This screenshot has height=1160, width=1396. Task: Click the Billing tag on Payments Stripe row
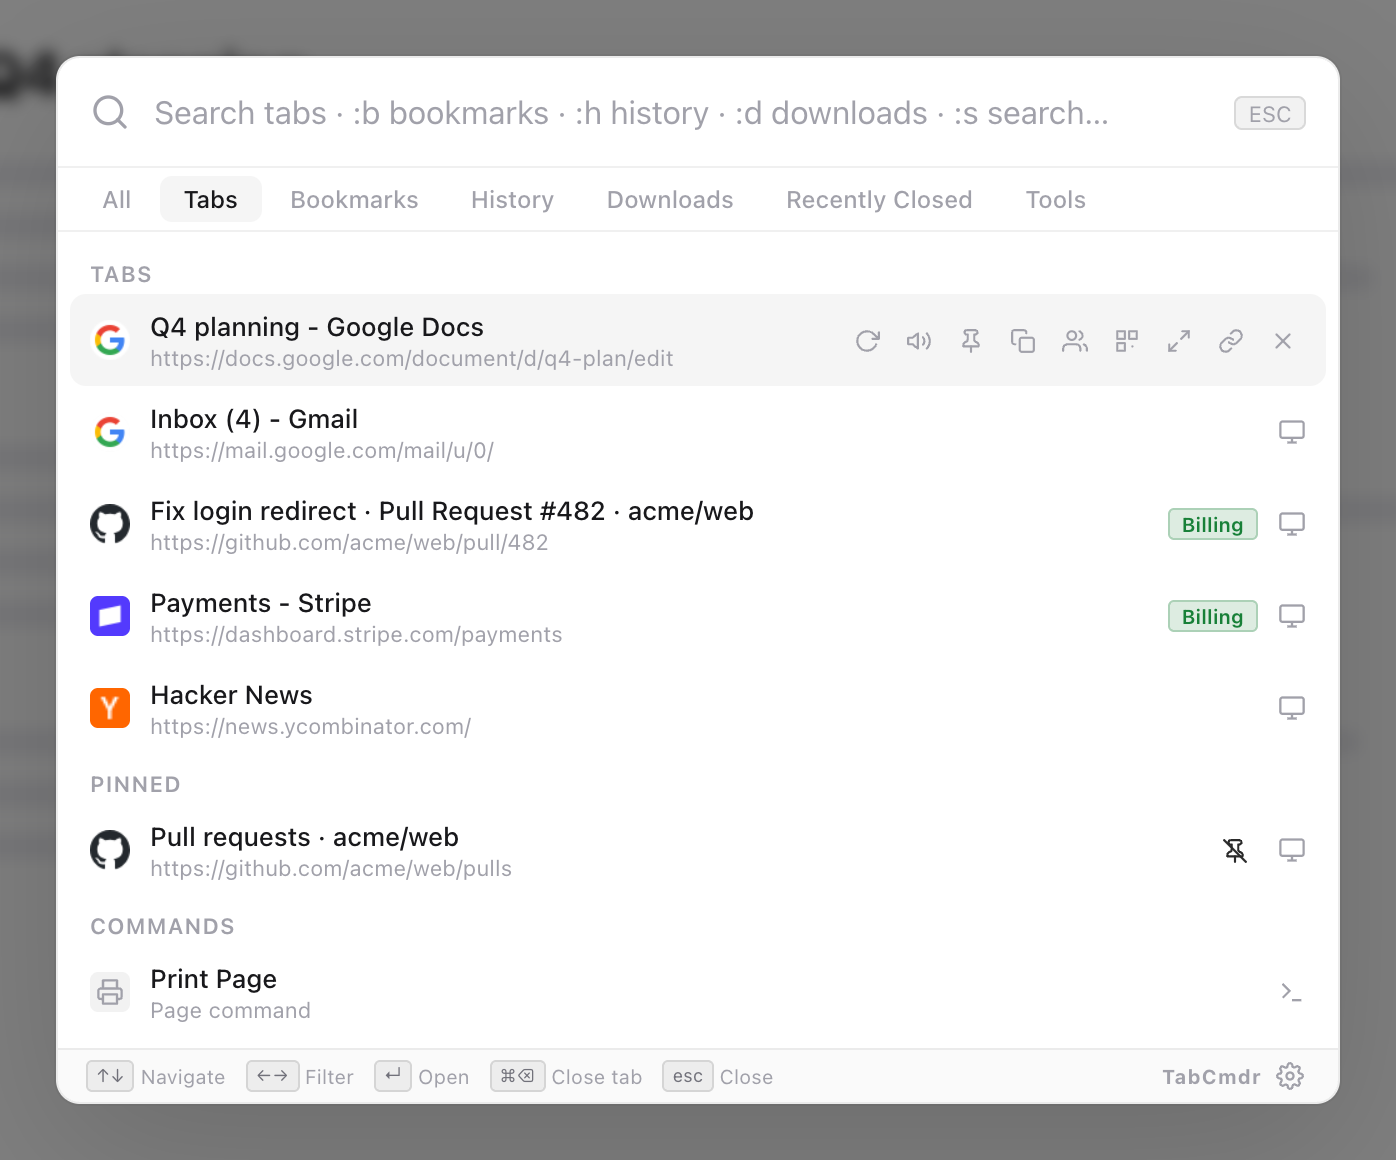coord(1213,616)
